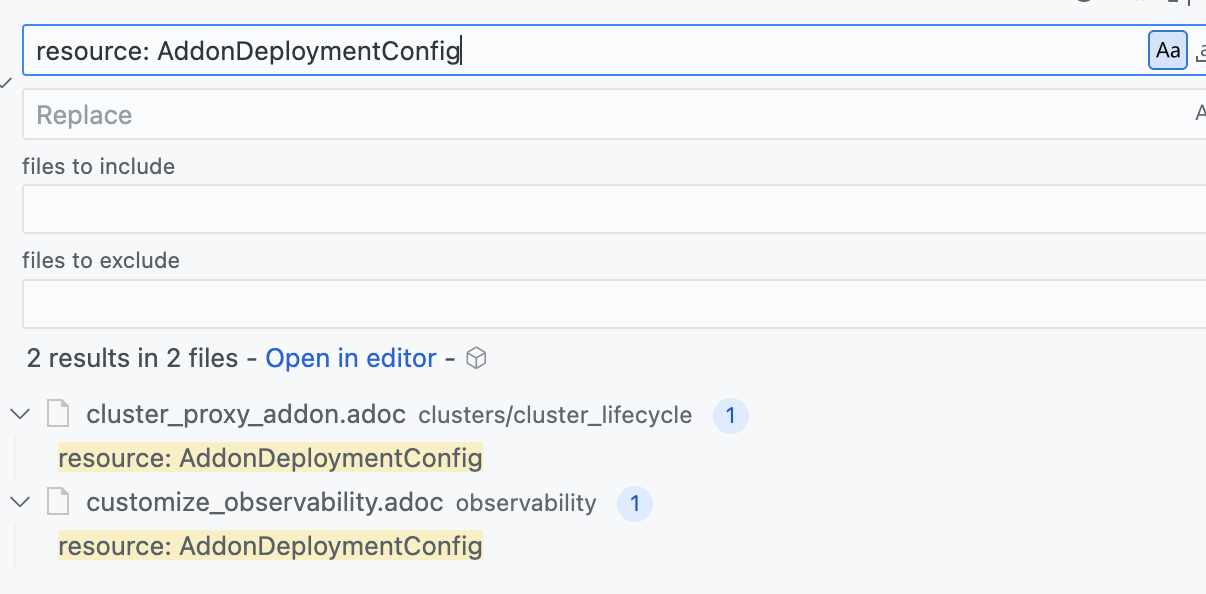Click the file icon for cluster_proxy_addon.adoc
Image resolution: width=1206 pixels, height=594 pixels.
pyautogui.click(x=59, y=414)
